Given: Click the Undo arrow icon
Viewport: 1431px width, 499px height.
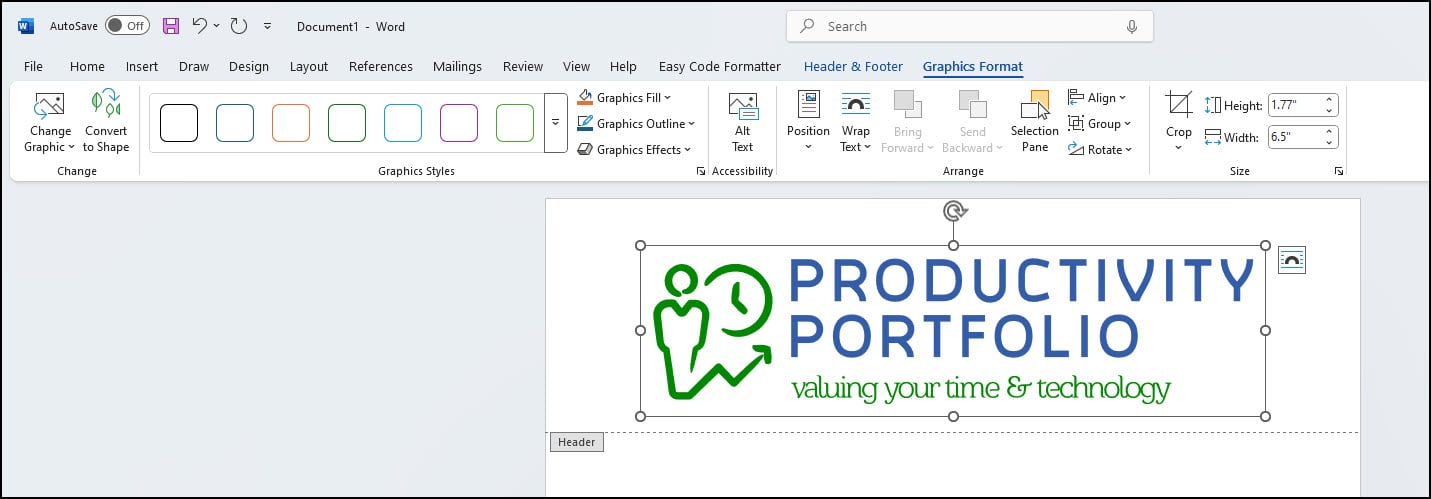Looking at the screenshot, I should (200, 26).
